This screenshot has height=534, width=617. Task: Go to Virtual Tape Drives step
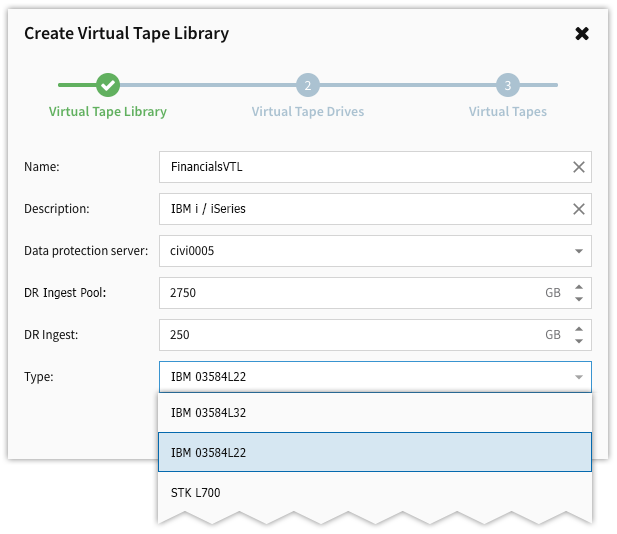coord(308,112)
